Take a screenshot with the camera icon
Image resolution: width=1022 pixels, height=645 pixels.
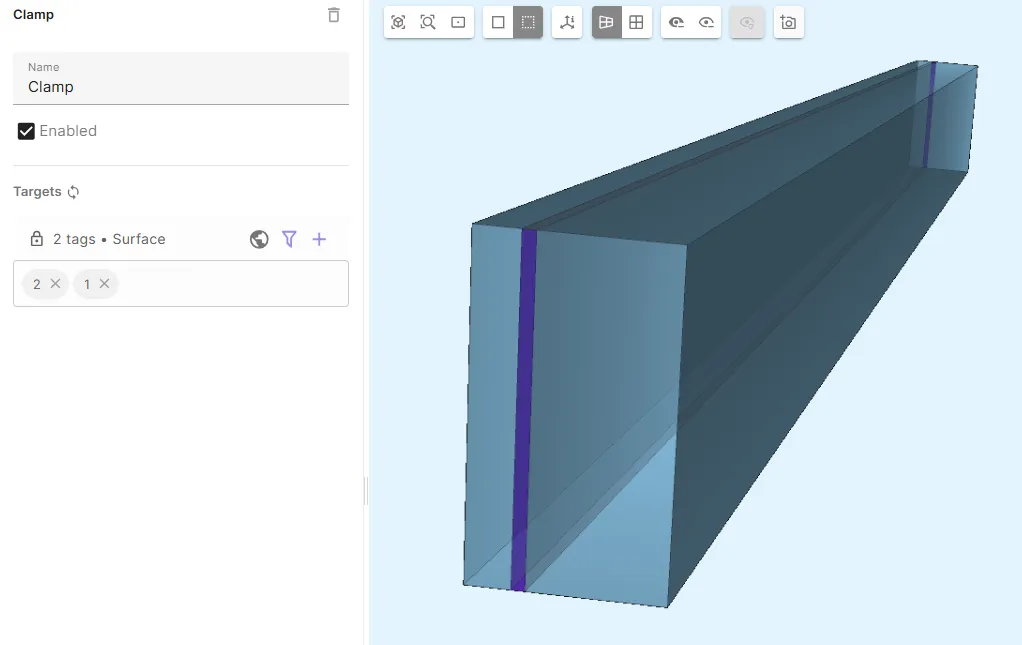coord(789,22)
